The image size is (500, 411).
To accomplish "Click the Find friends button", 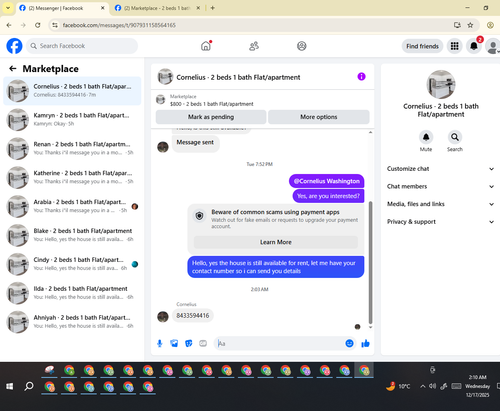I will point(422,46).
